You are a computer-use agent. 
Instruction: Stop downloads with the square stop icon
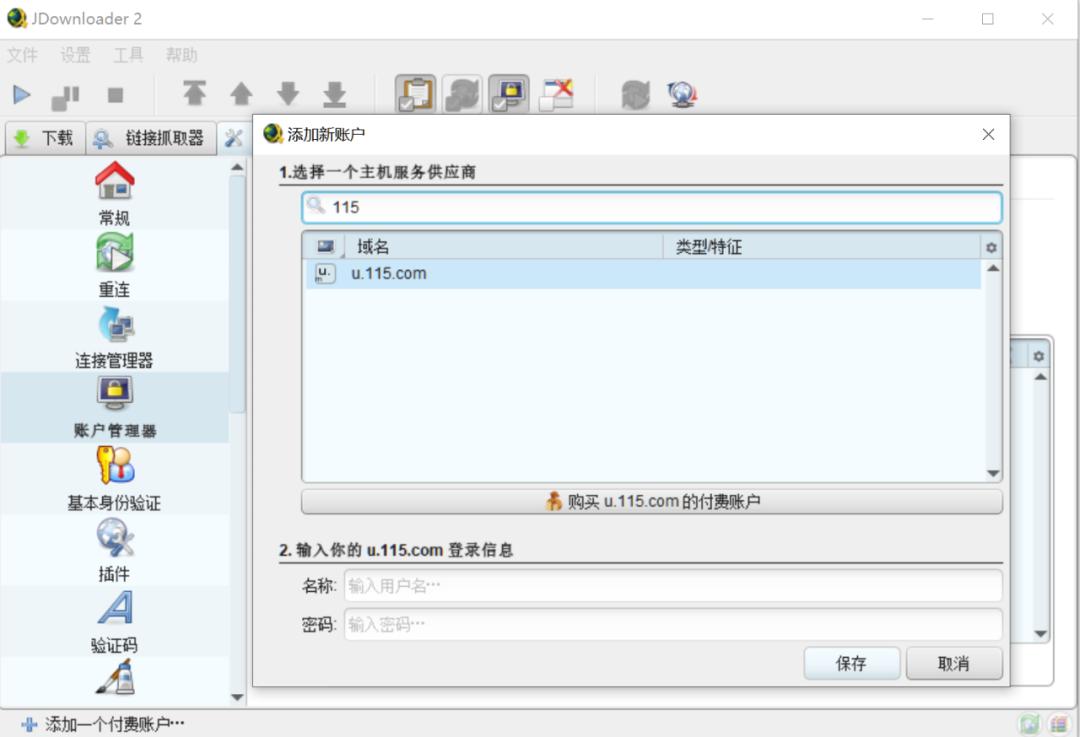click(112, 94)
